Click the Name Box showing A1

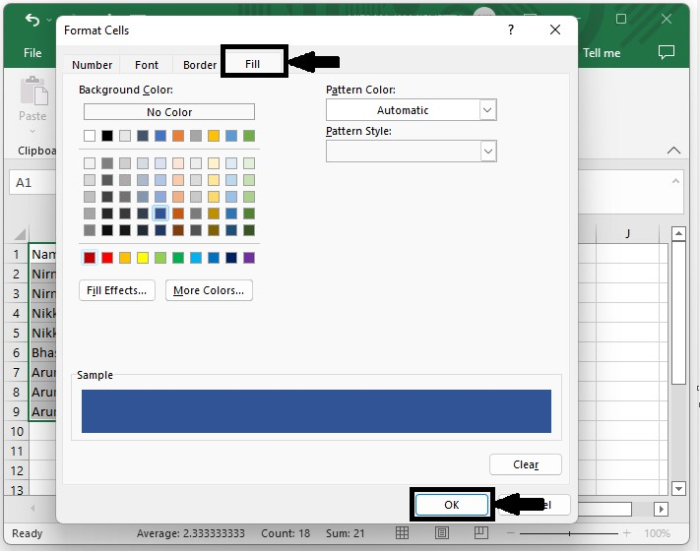pos(33,182)
